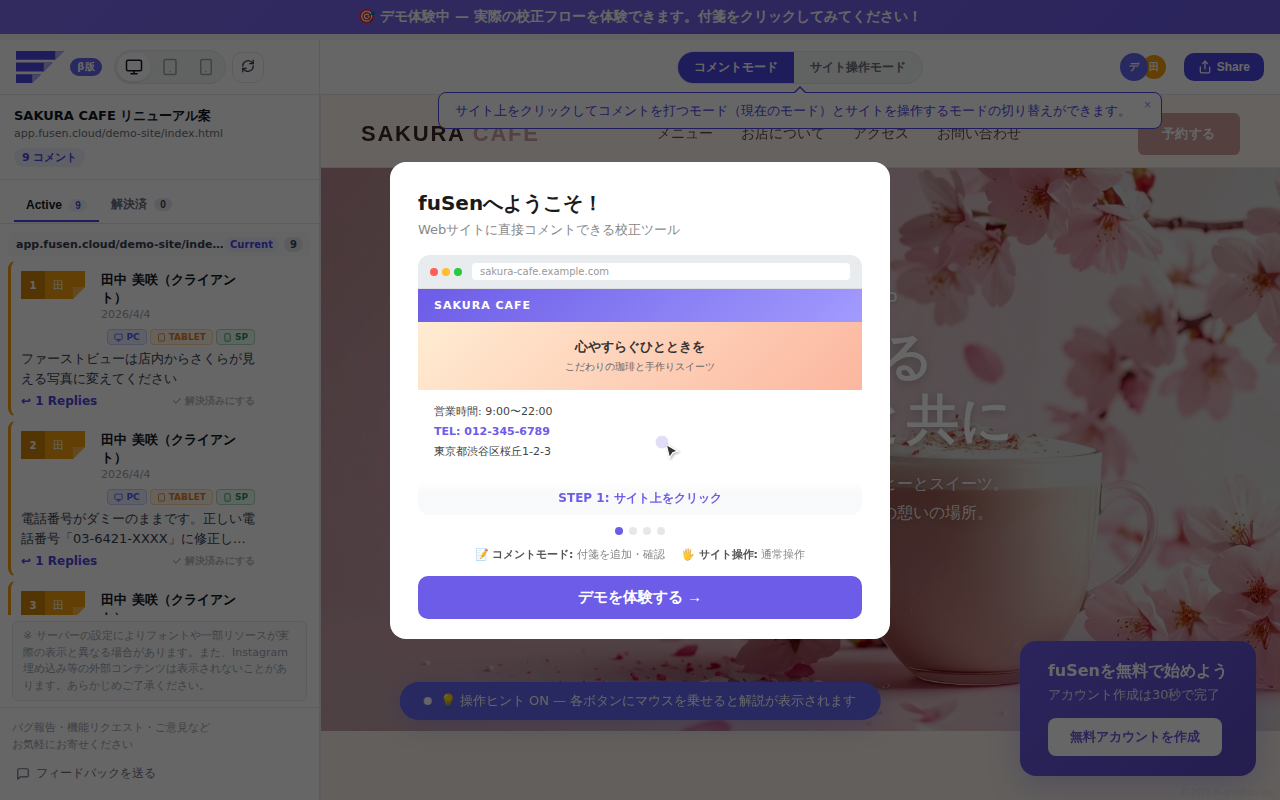Click the sakura-cafe.example.com address field

661,271
